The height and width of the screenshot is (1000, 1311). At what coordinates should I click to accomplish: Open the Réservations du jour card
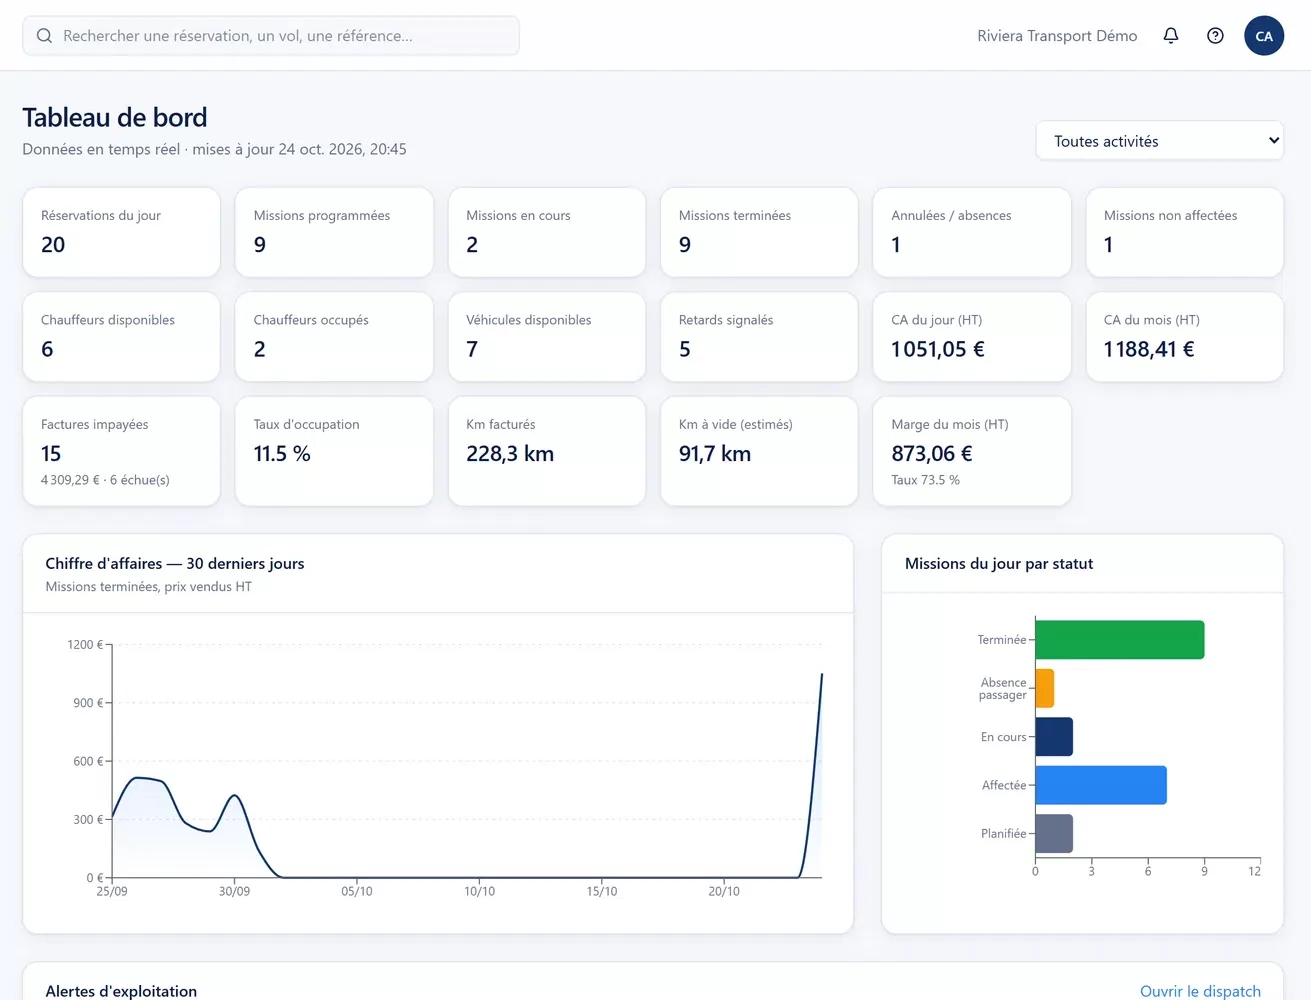coord(121,232)
